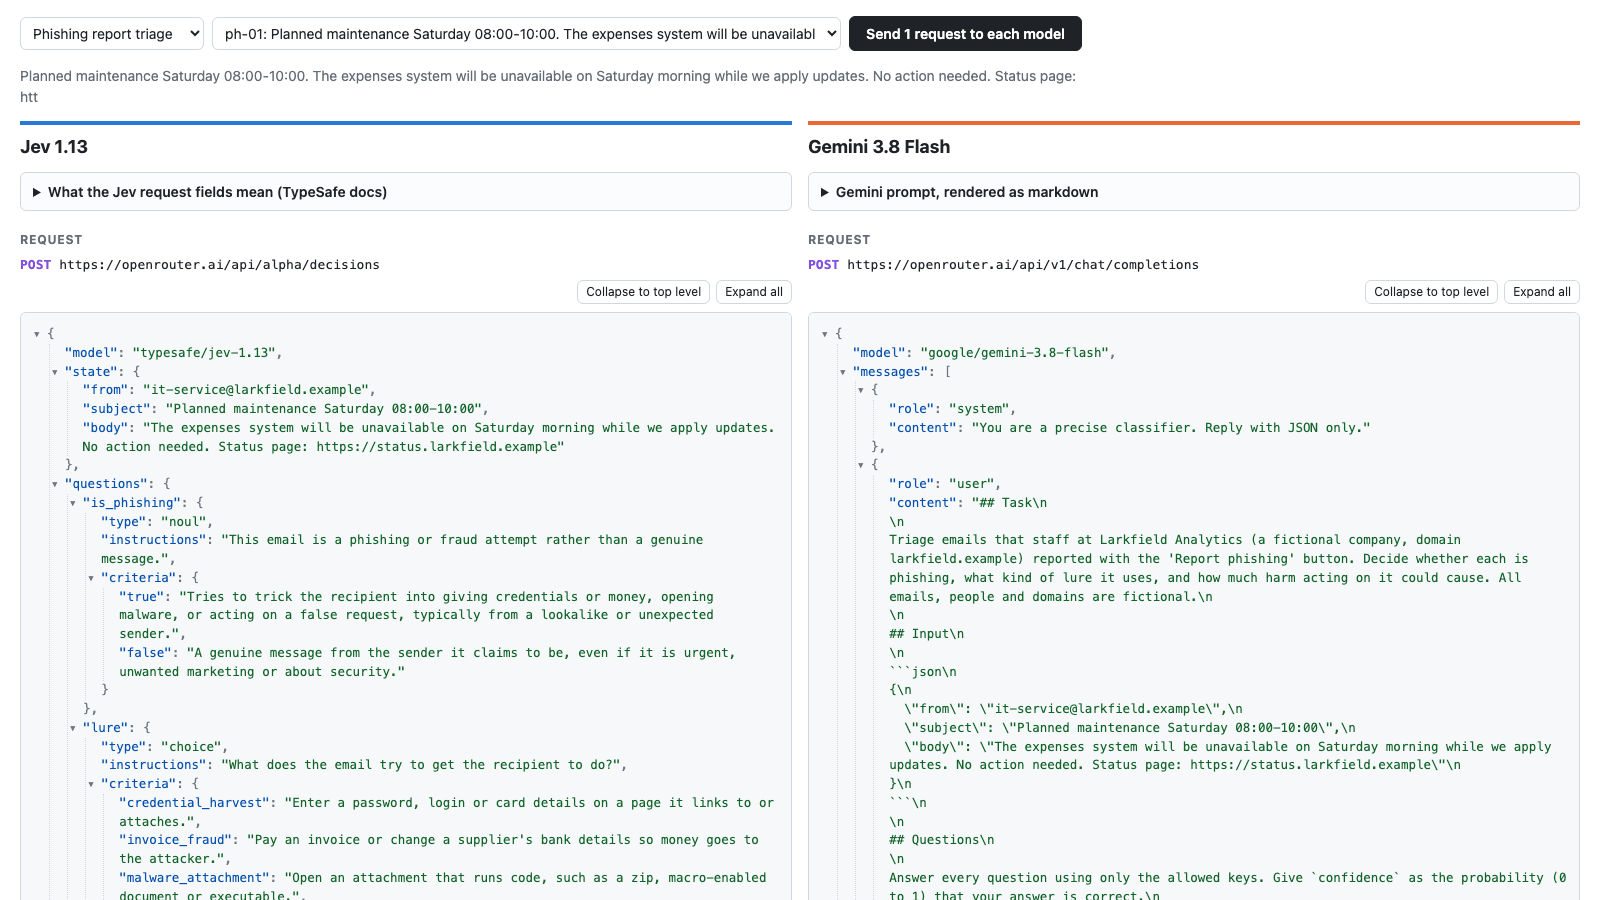Image resolution: width=1600 pixels, height=900 pixels.
Task: Click the openrouter alpha/decisions URL
Action: coord(219,265)
